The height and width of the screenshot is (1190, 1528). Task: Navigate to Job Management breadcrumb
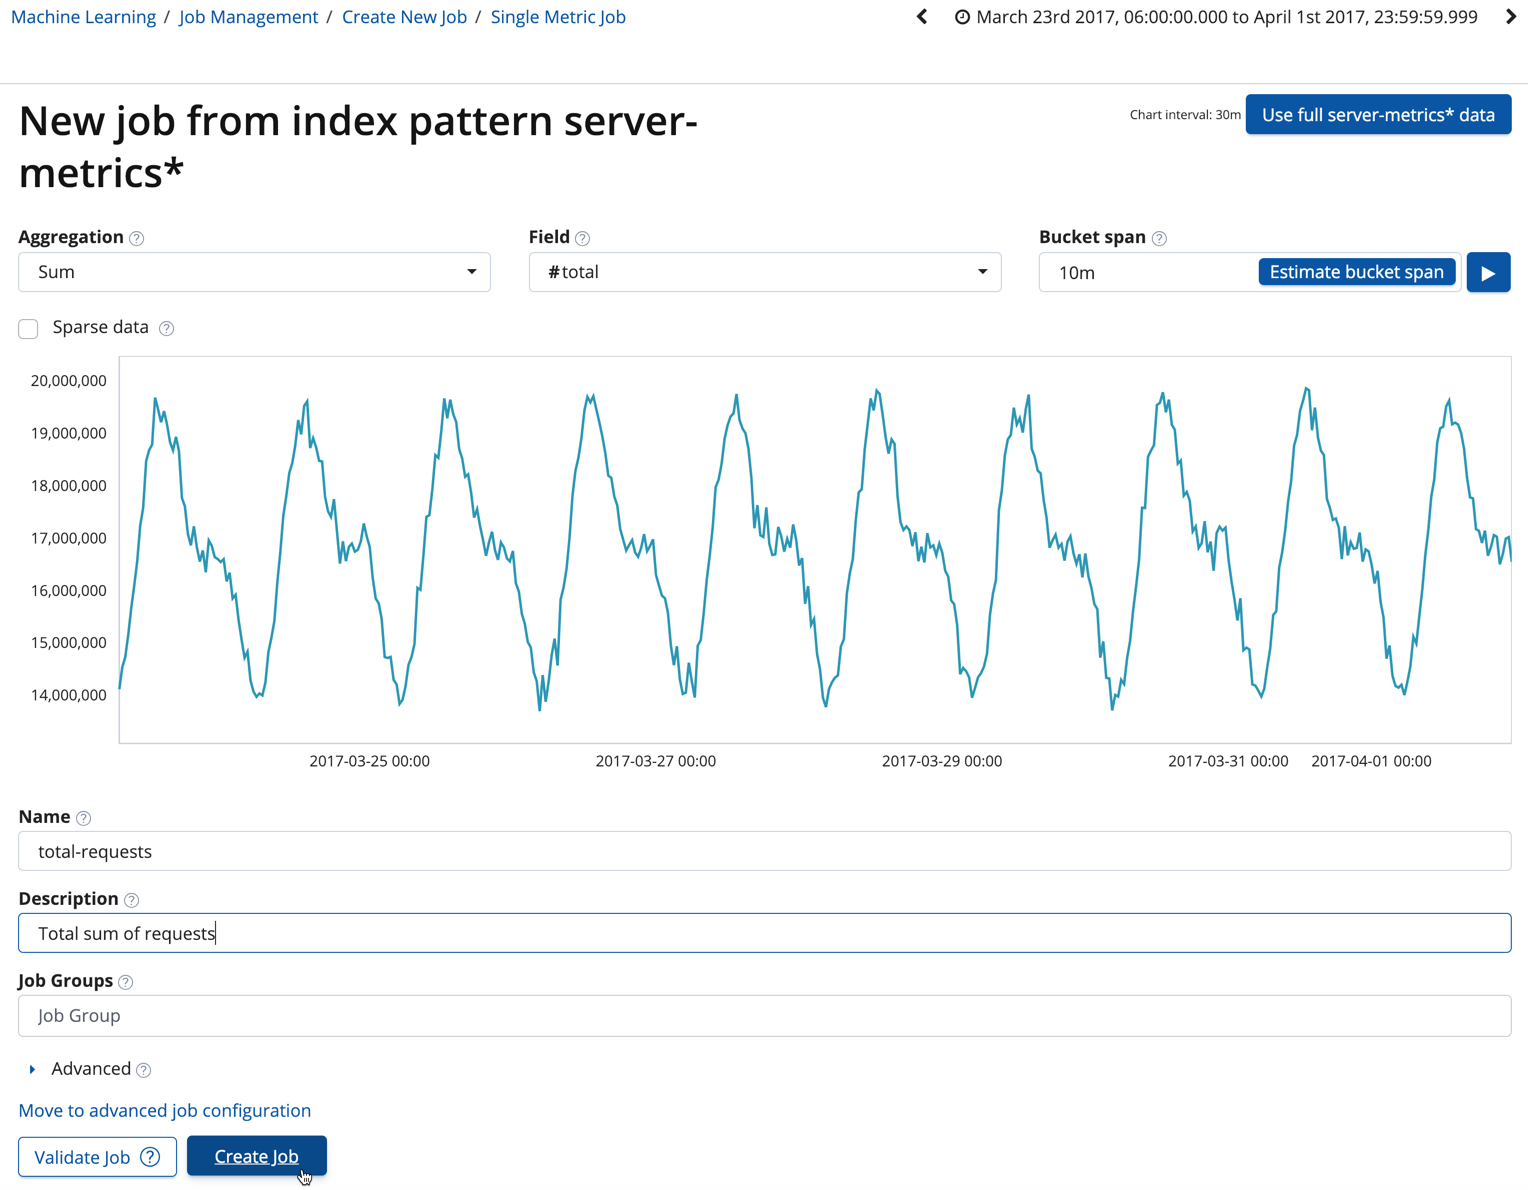click(x=248, y=17)
